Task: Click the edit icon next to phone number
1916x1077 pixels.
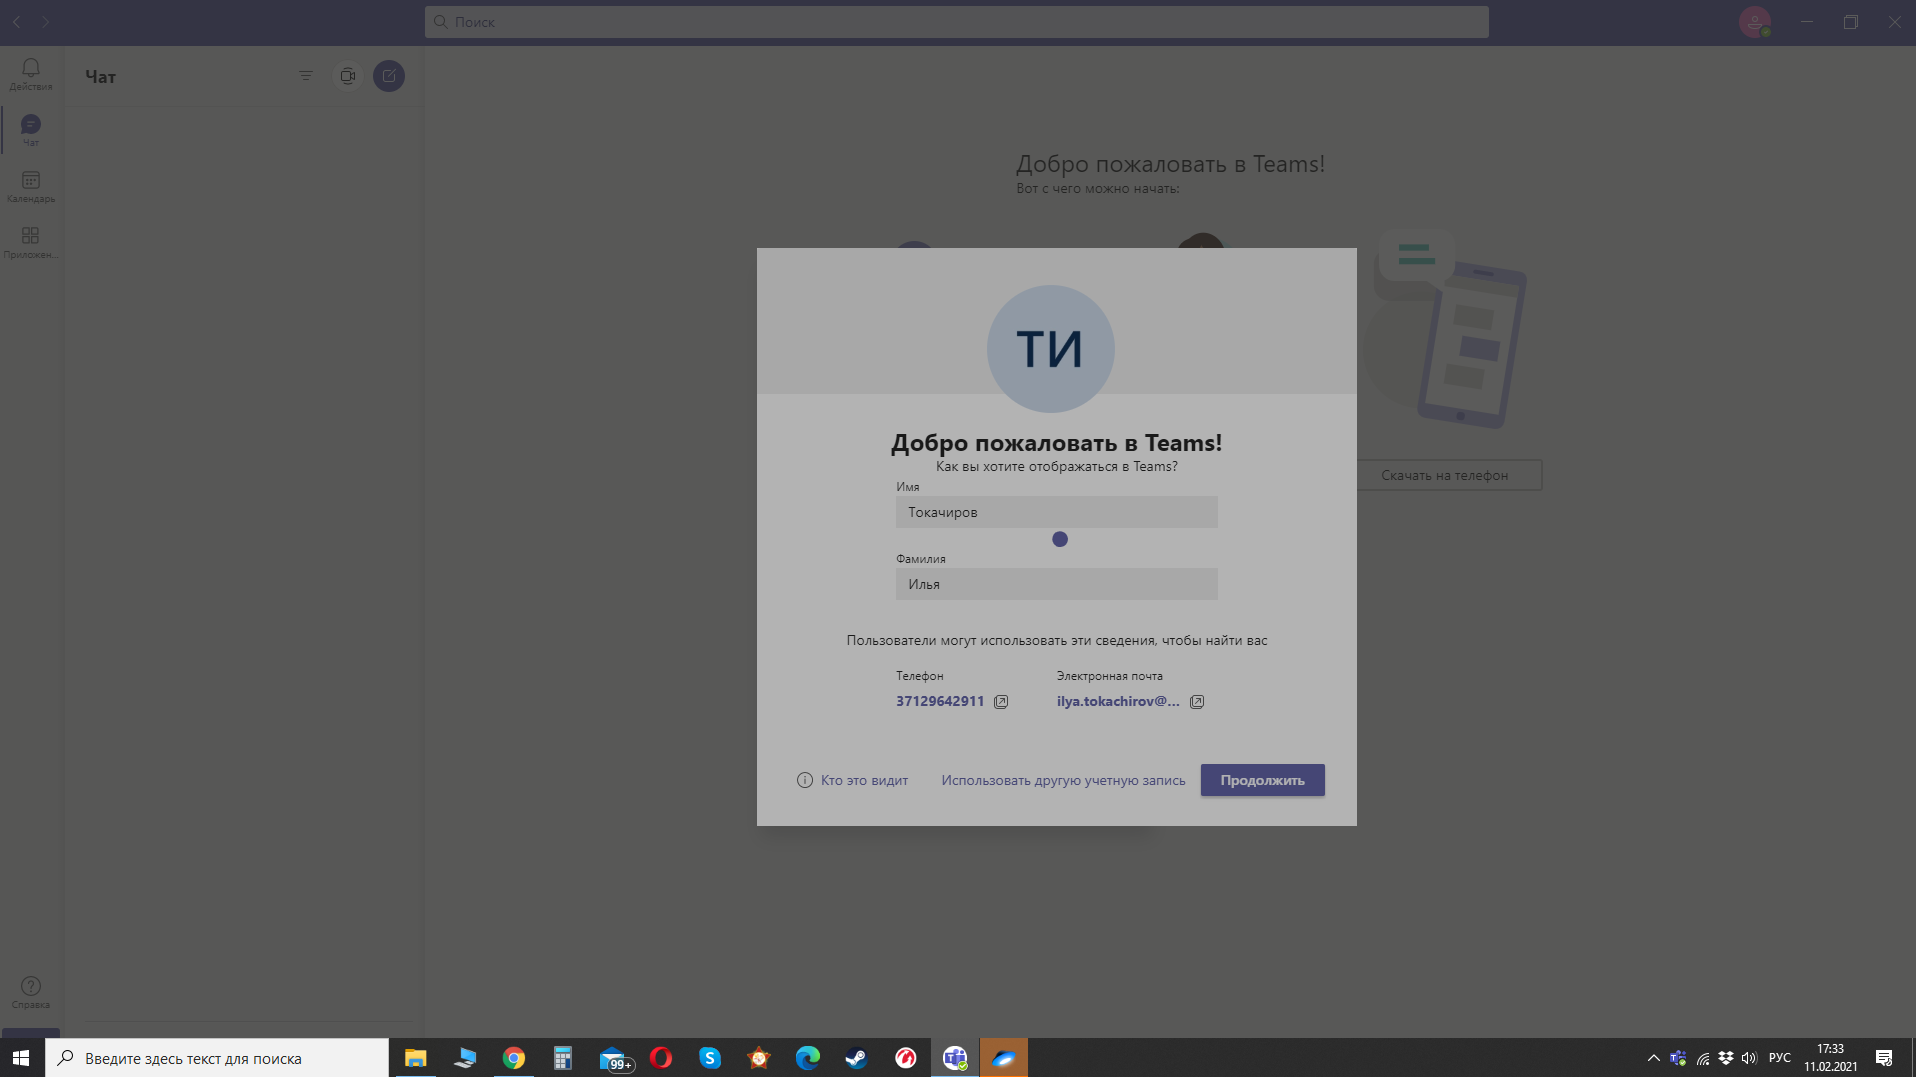Action: click(1001, 702)
